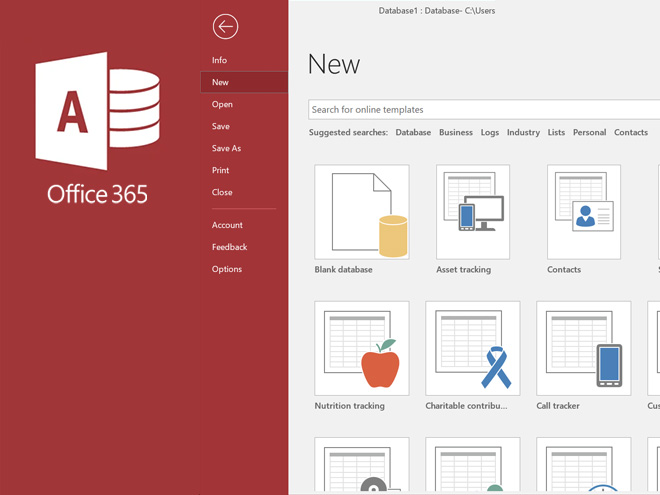Click the Database suggested search link
The width and height of the screenshot is (660, 495).
(413, 133)
